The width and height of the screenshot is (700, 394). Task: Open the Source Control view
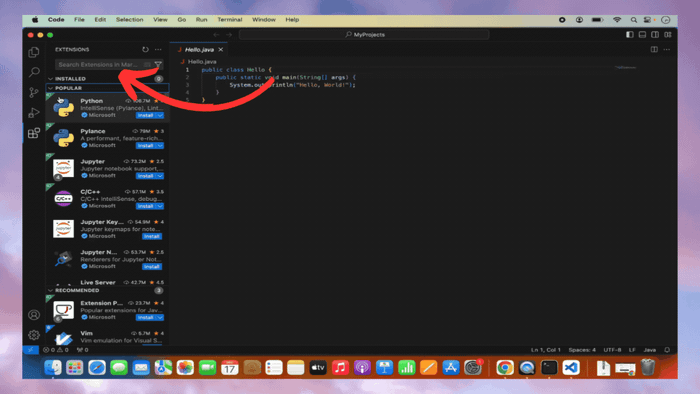click(x=34, y=92)
